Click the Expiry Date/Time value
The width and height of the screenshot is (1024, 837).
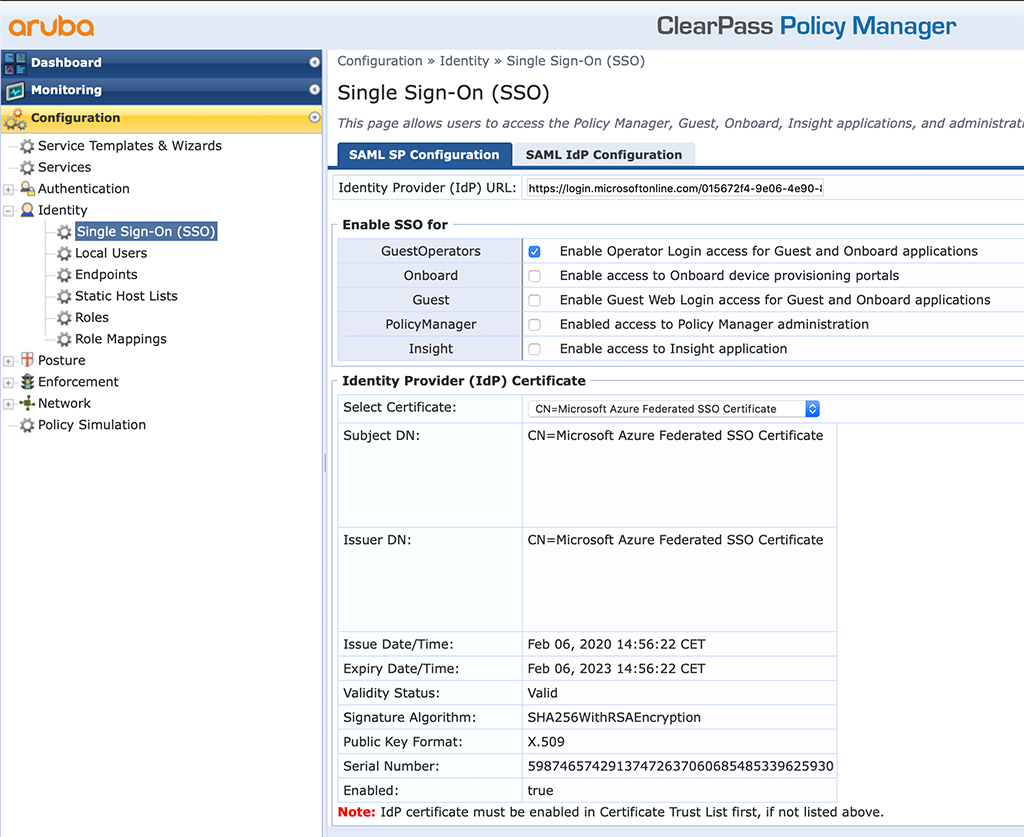click(616, 669)
